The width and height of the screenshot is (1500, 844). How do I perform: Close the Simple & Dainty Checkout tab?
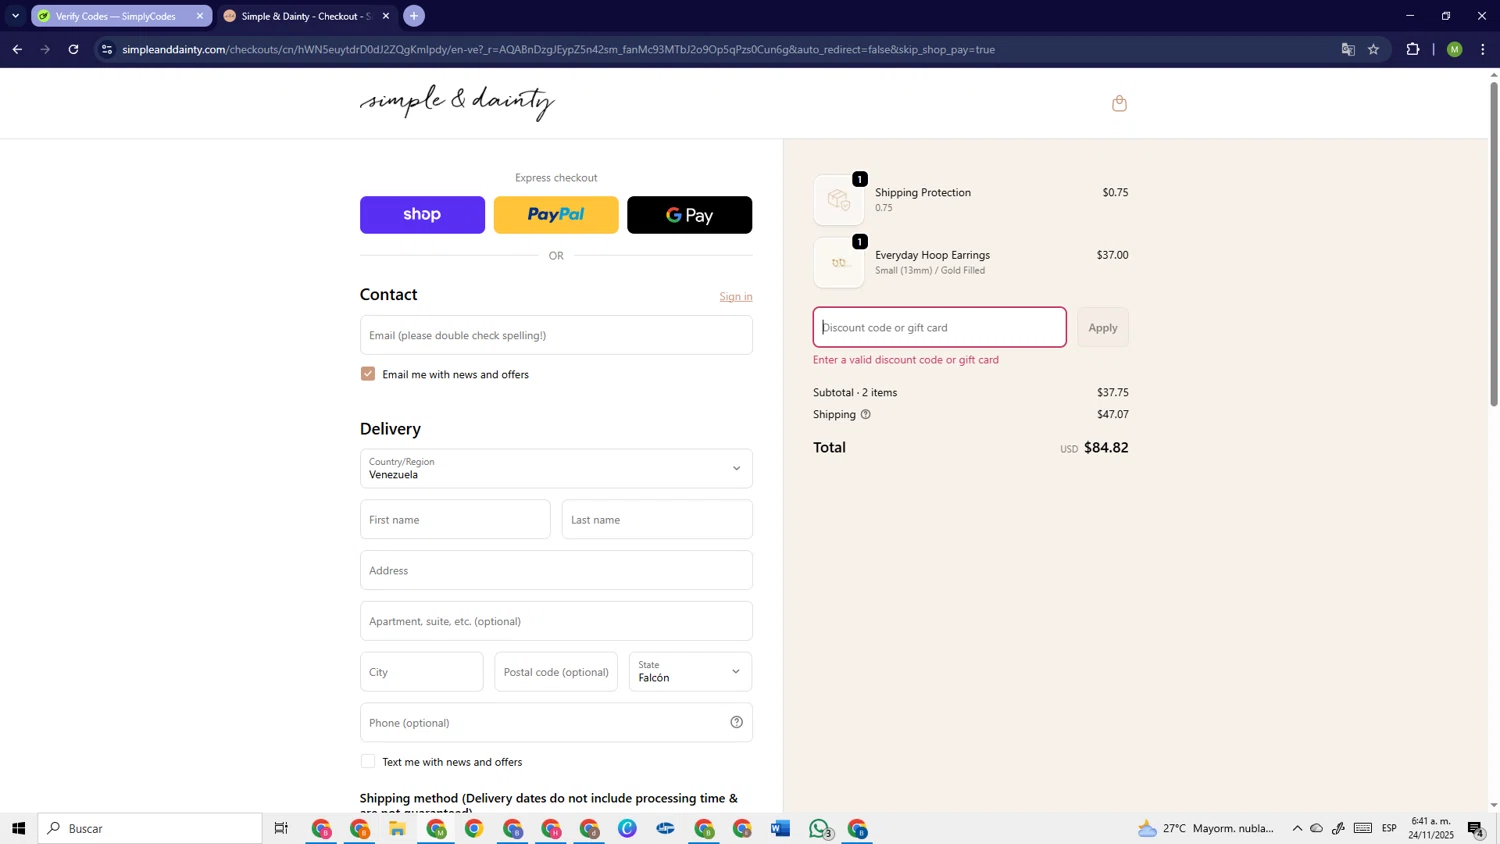(386, 16)
